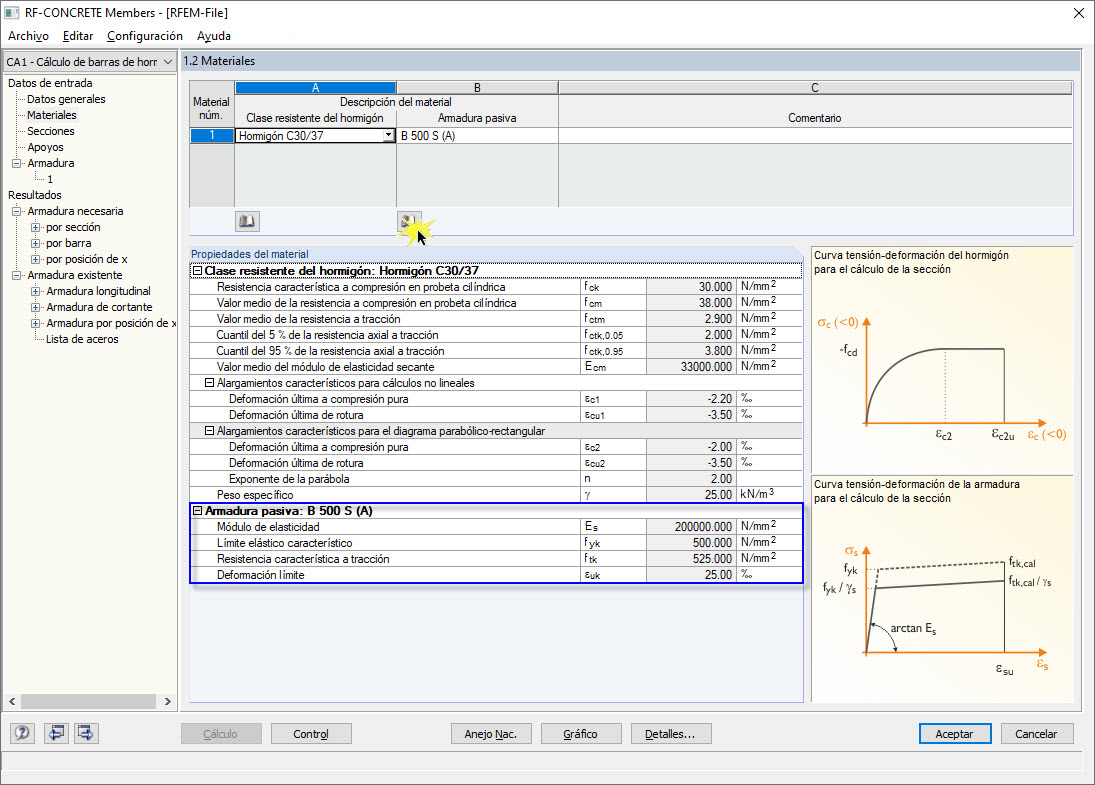Select Secciones in the tree
1095x785 pixels.
point(51,131)
